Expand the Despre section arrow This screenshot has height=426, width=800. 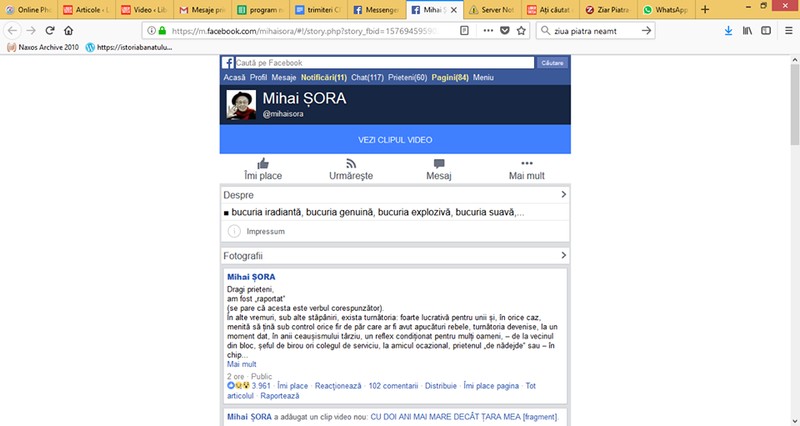click(563, 194)
